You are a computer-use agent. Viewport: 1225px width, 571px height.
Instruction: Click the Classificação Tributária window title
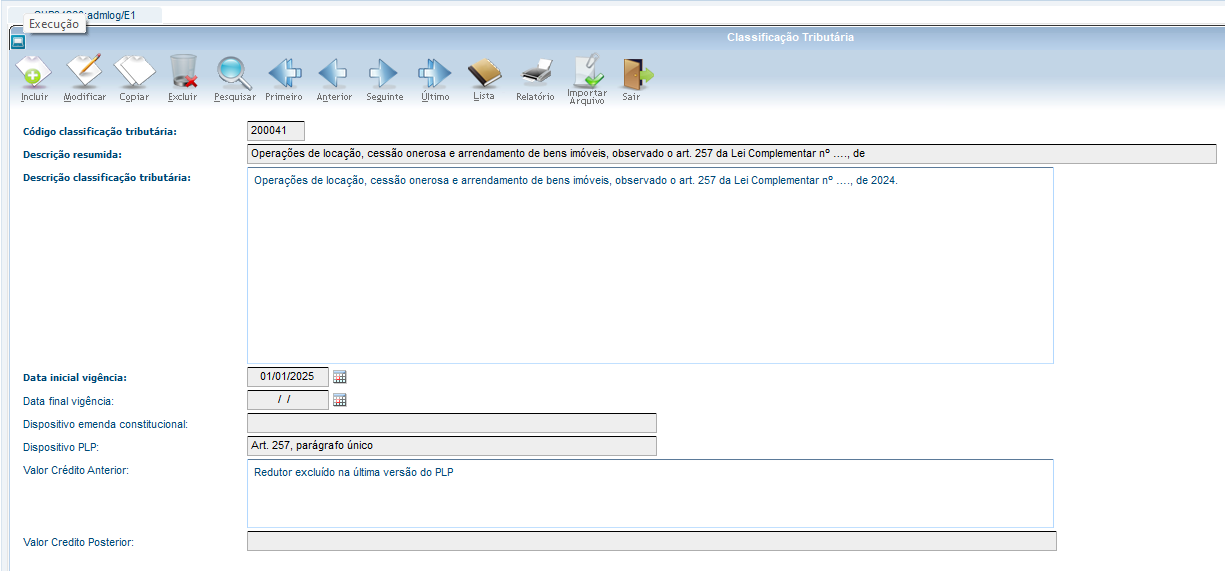(790, 37)
